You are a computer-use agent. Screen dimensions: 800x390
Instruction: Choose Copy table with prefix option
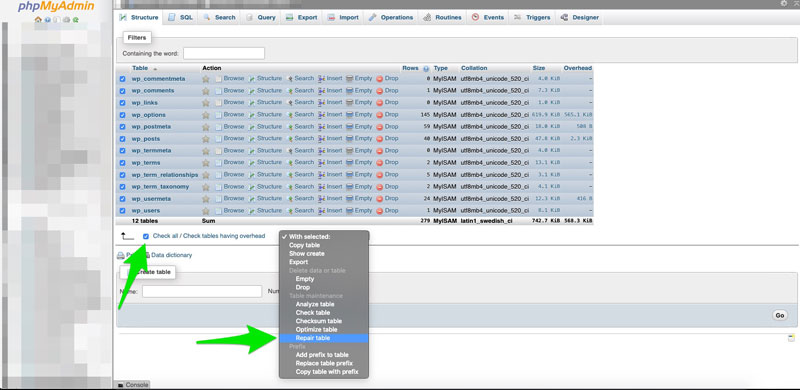click(324, 372)
